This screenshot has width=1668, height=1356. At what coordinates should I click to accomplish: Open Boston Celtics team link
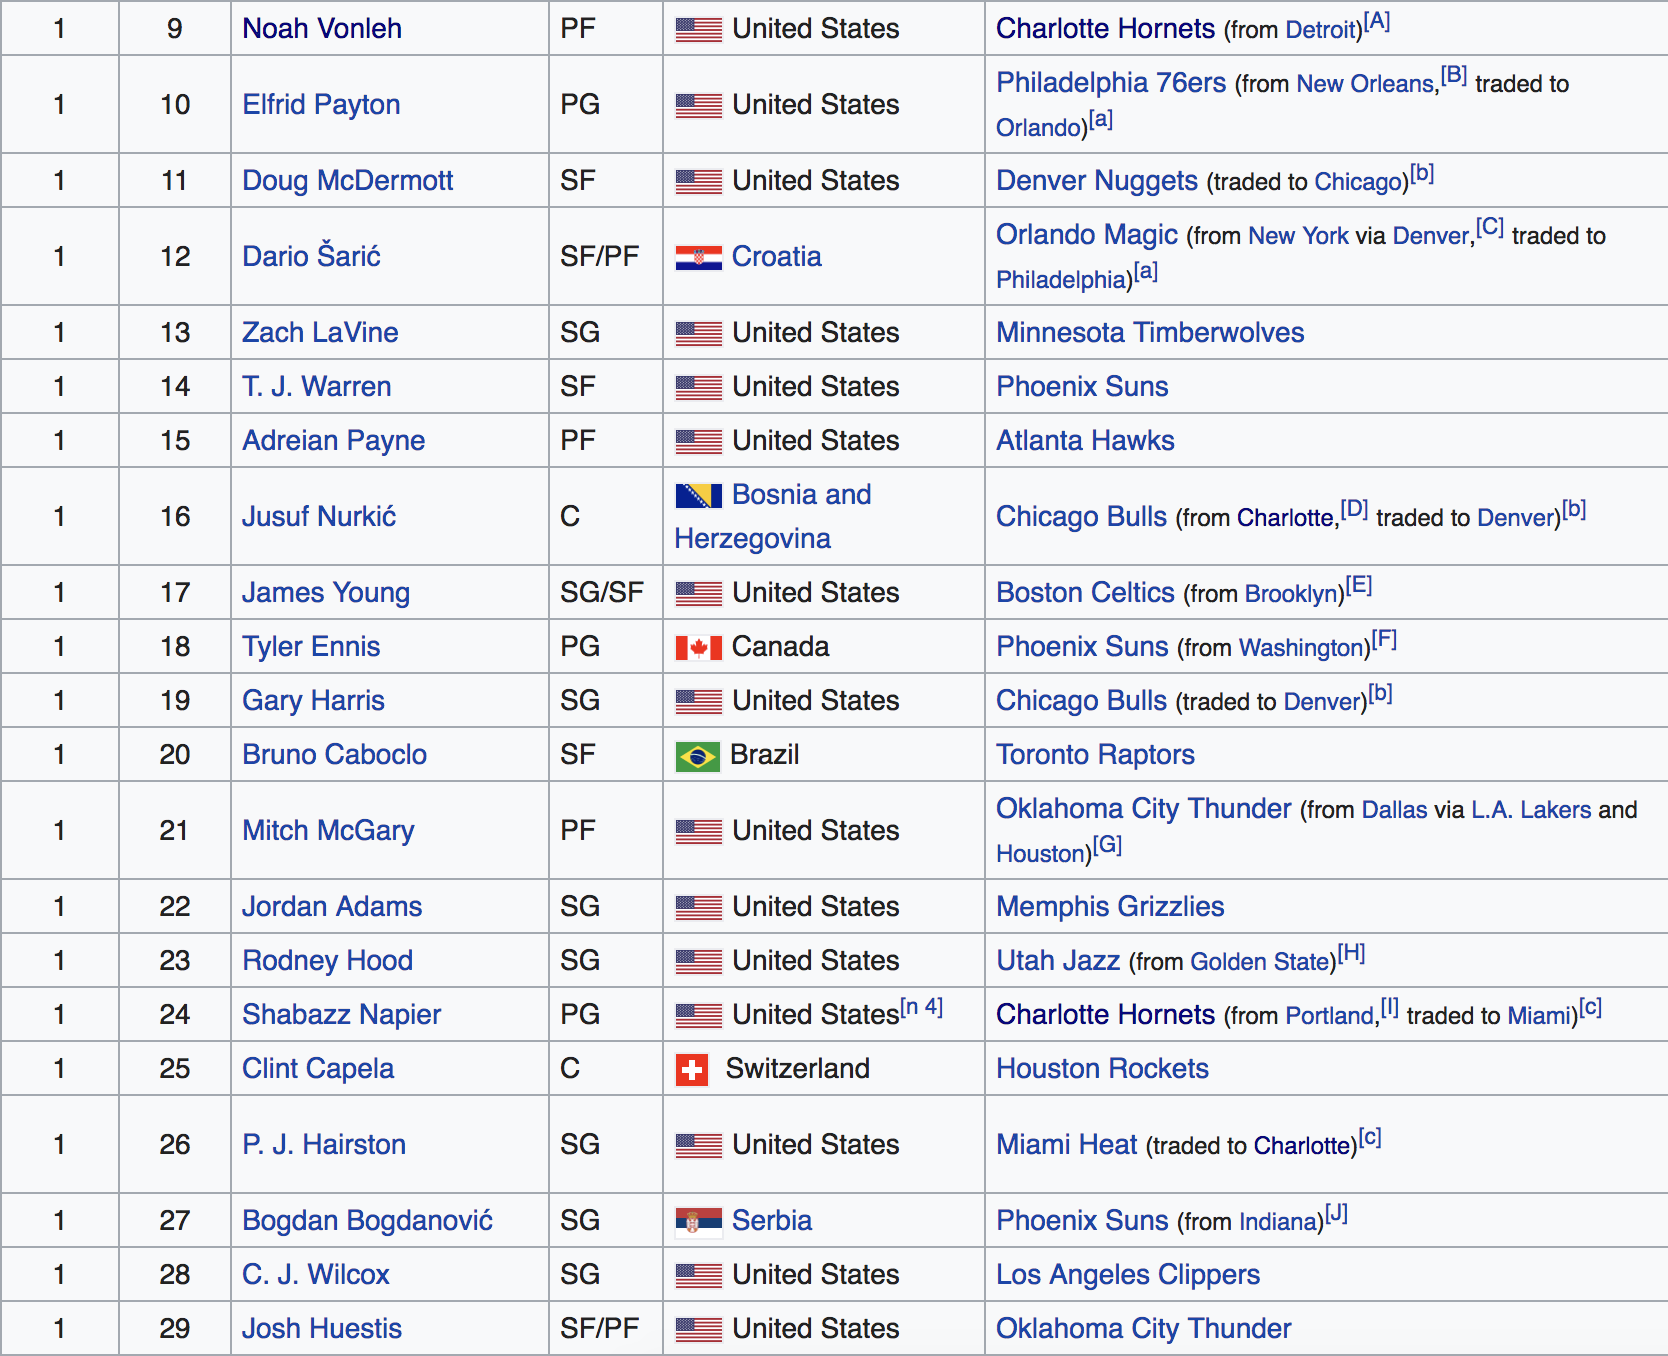point(1085,592)
